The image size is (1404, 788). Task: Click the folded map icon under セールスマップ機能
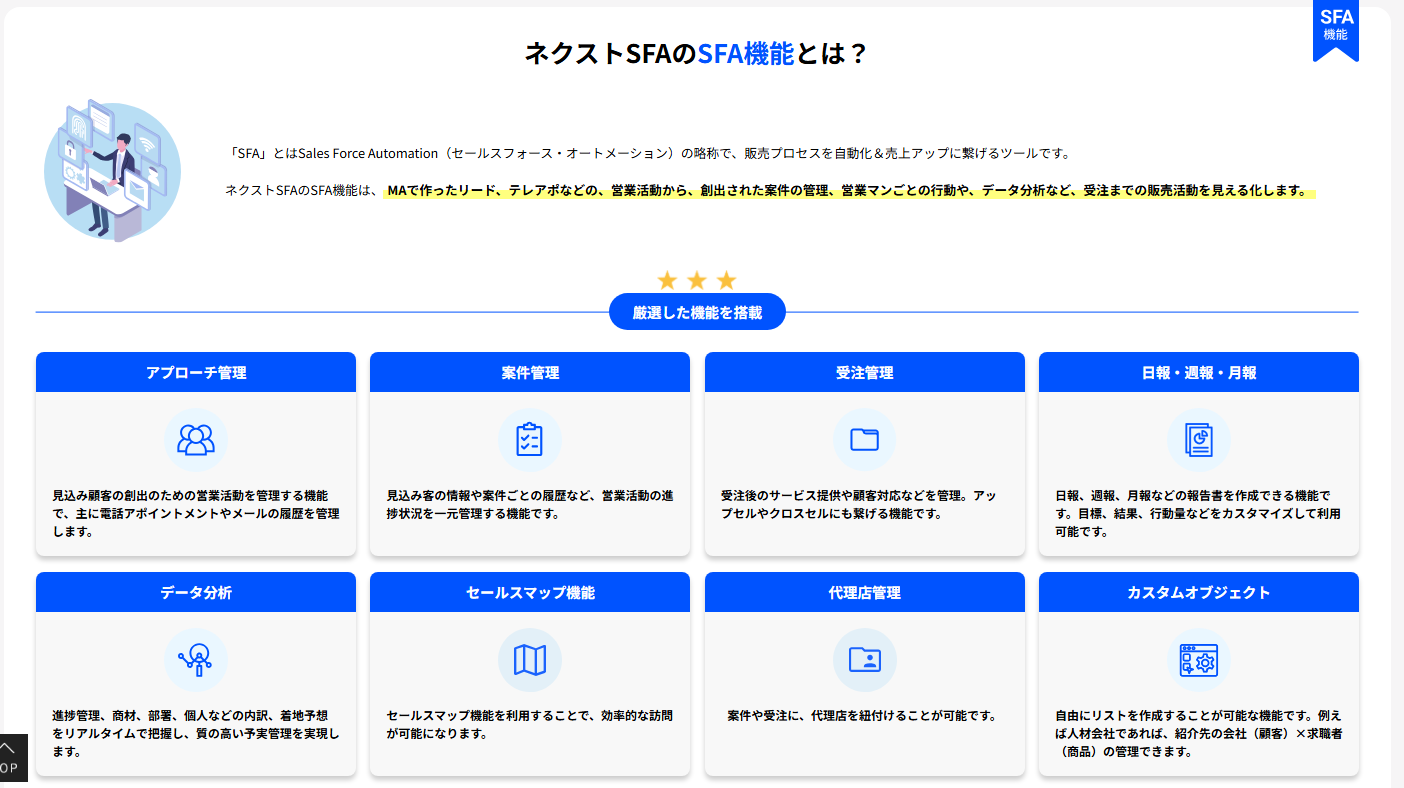530,660
